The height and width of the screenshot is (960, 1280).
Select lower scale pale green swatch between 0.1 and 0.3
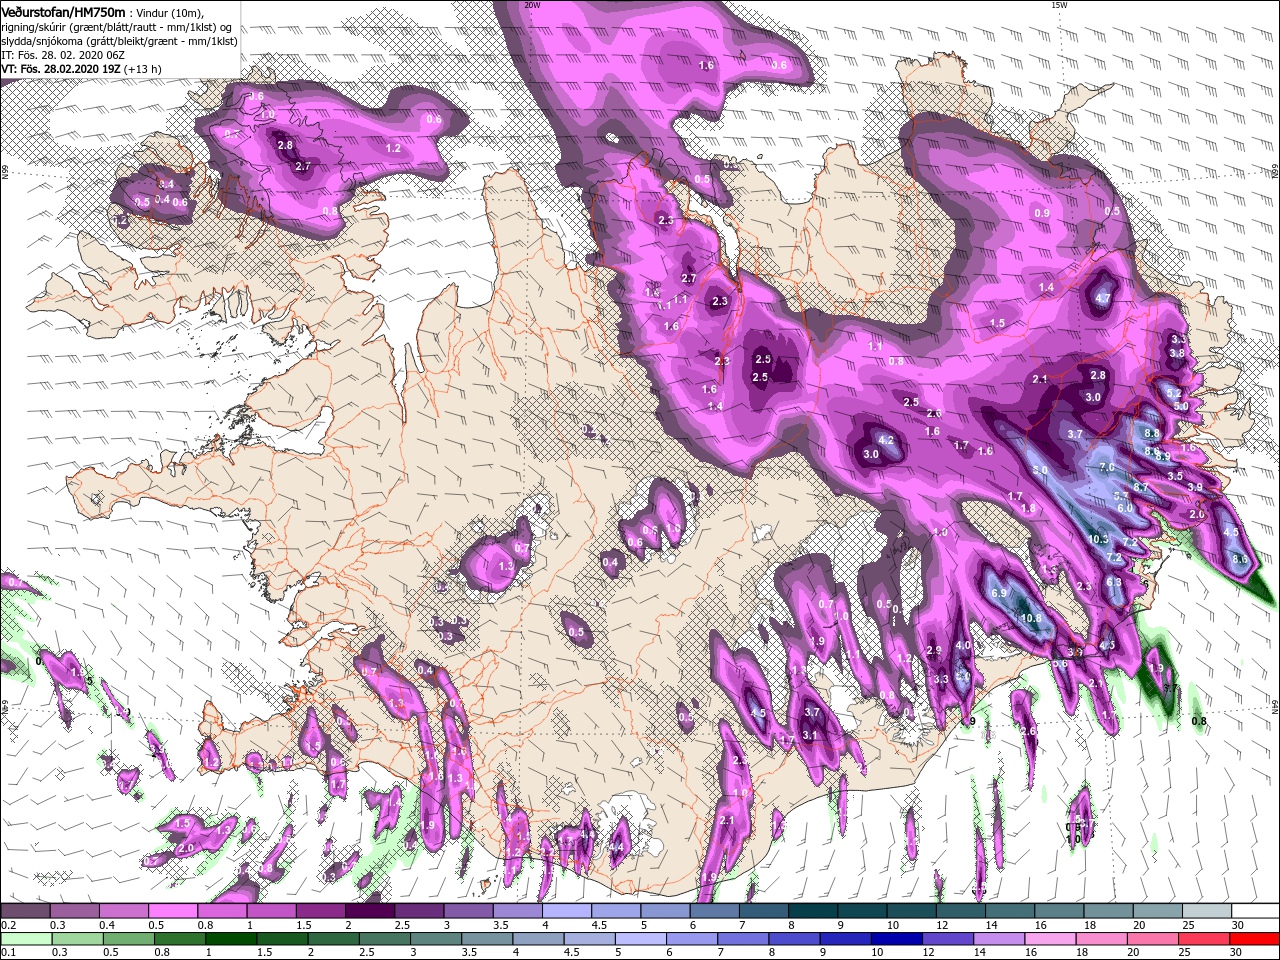26,939
